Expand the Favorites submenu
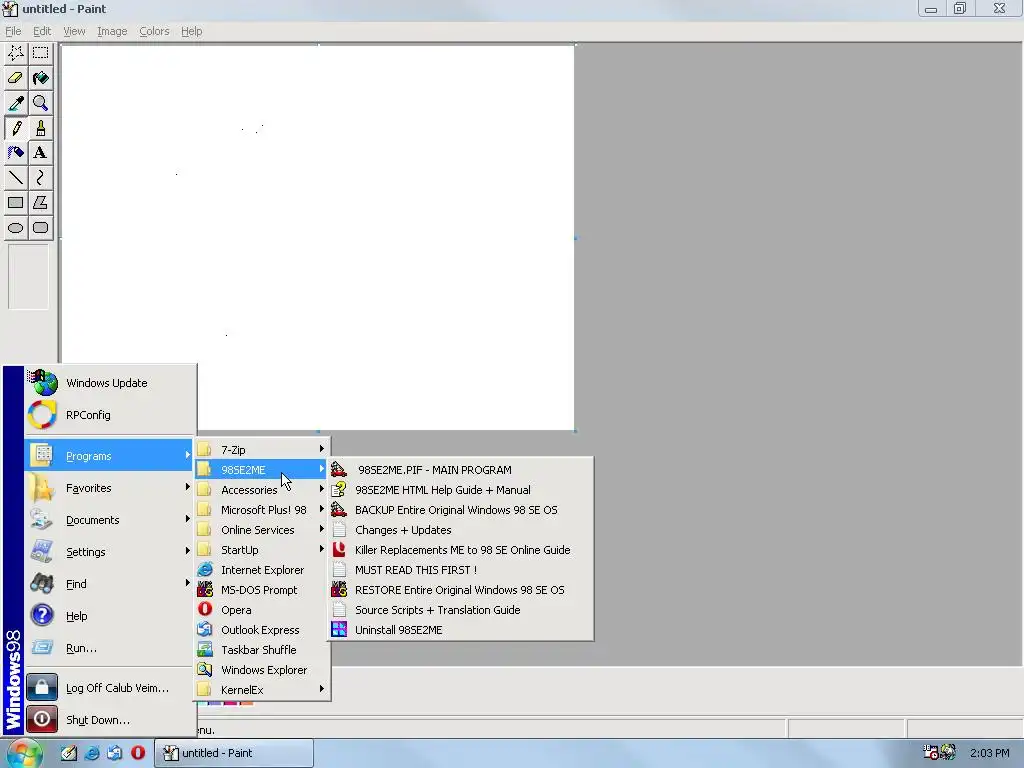The image size is (1024, 768). pyautogui.click(x=110, y=488)
